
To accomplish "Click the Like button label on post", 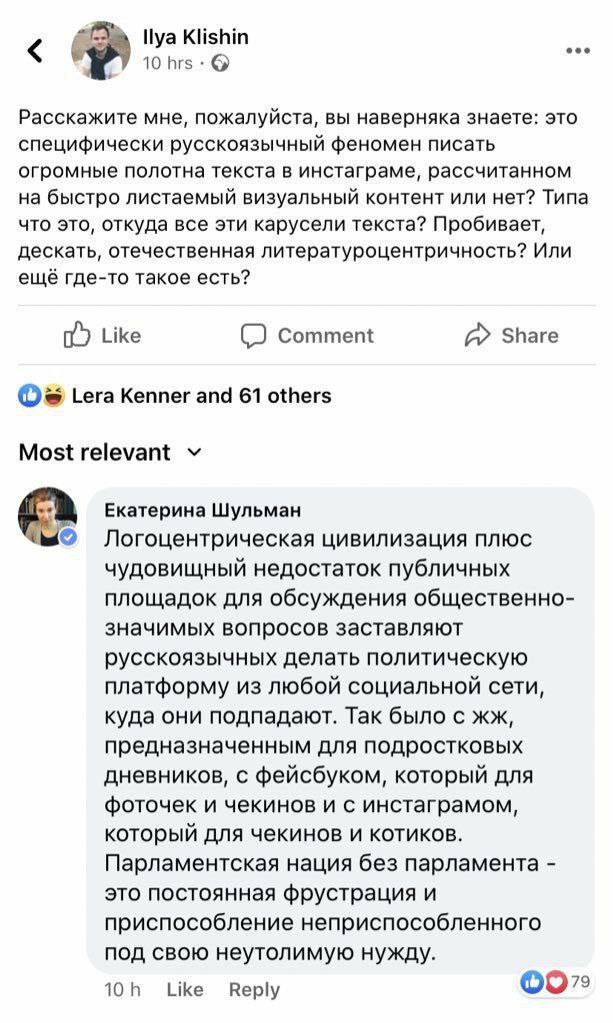I will click(x=121, y=336).
